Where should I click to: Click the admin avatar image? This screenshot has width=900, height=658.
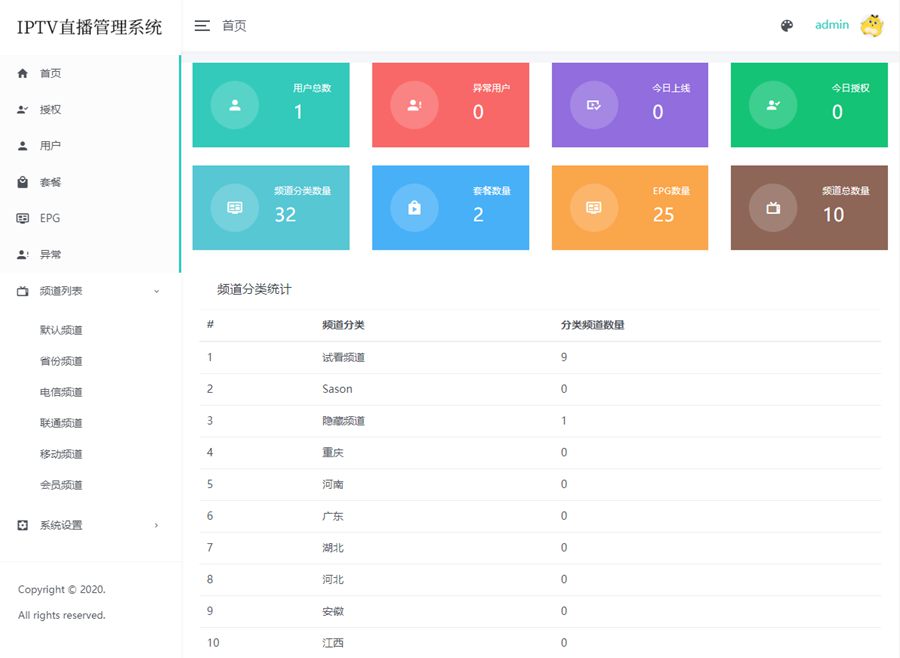[872, 26]
